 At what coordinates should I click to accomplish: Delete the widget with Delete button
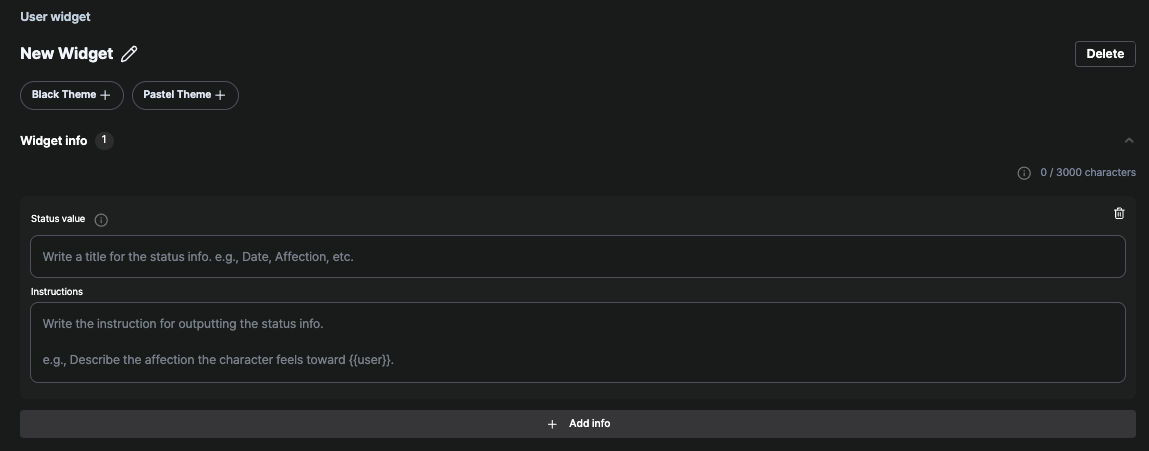(x=1105, y=54)
